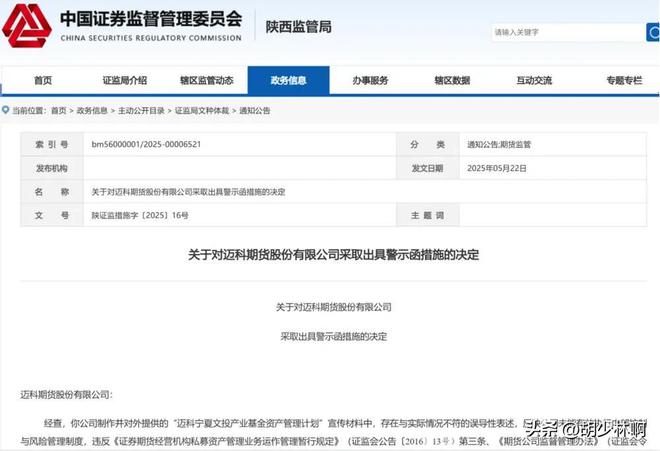The height and width of the screenshot is (451, 660).
Task: Click the CSRC red logo emblem
Action: (x=27, y=26)
